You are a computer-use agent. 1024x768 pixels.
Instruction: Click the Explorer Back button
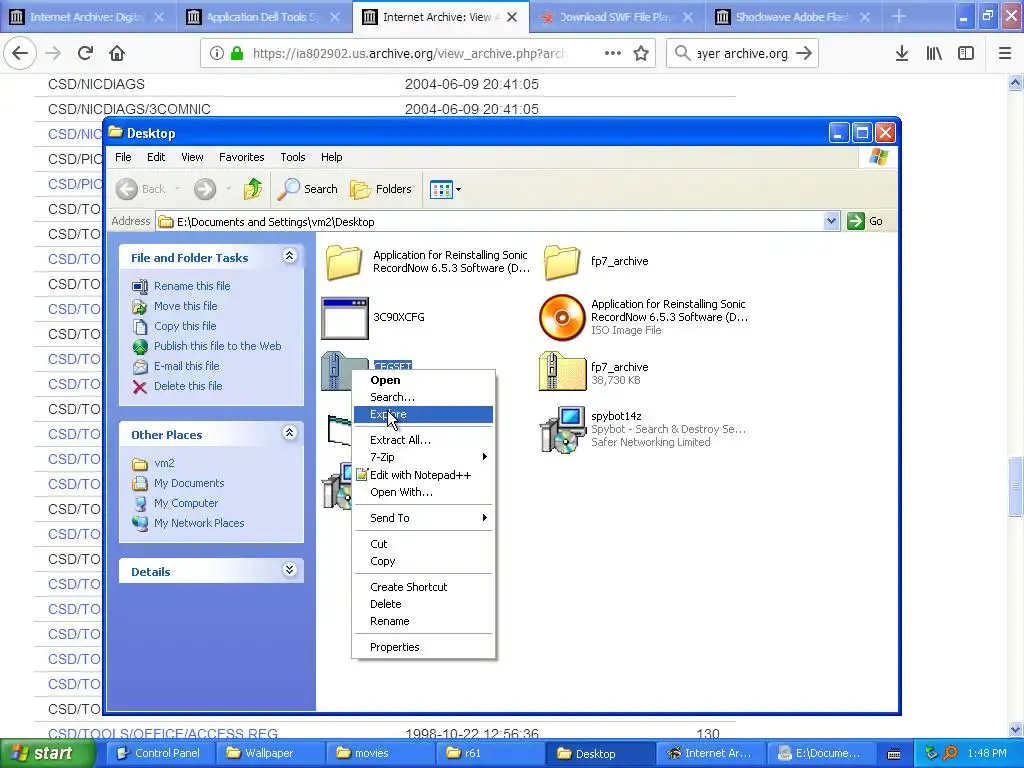142,189
